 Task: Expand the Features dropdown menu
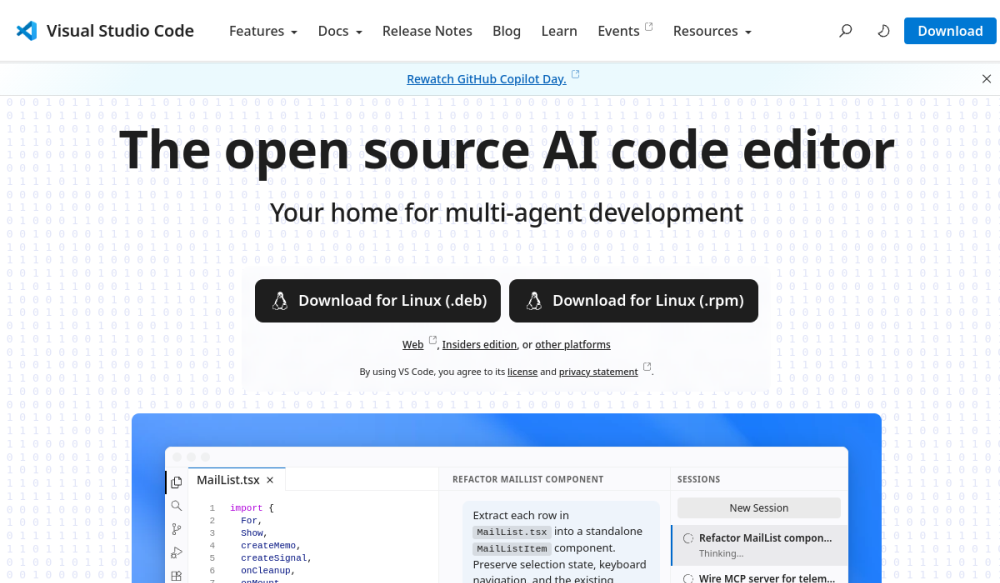pos(263,31)
